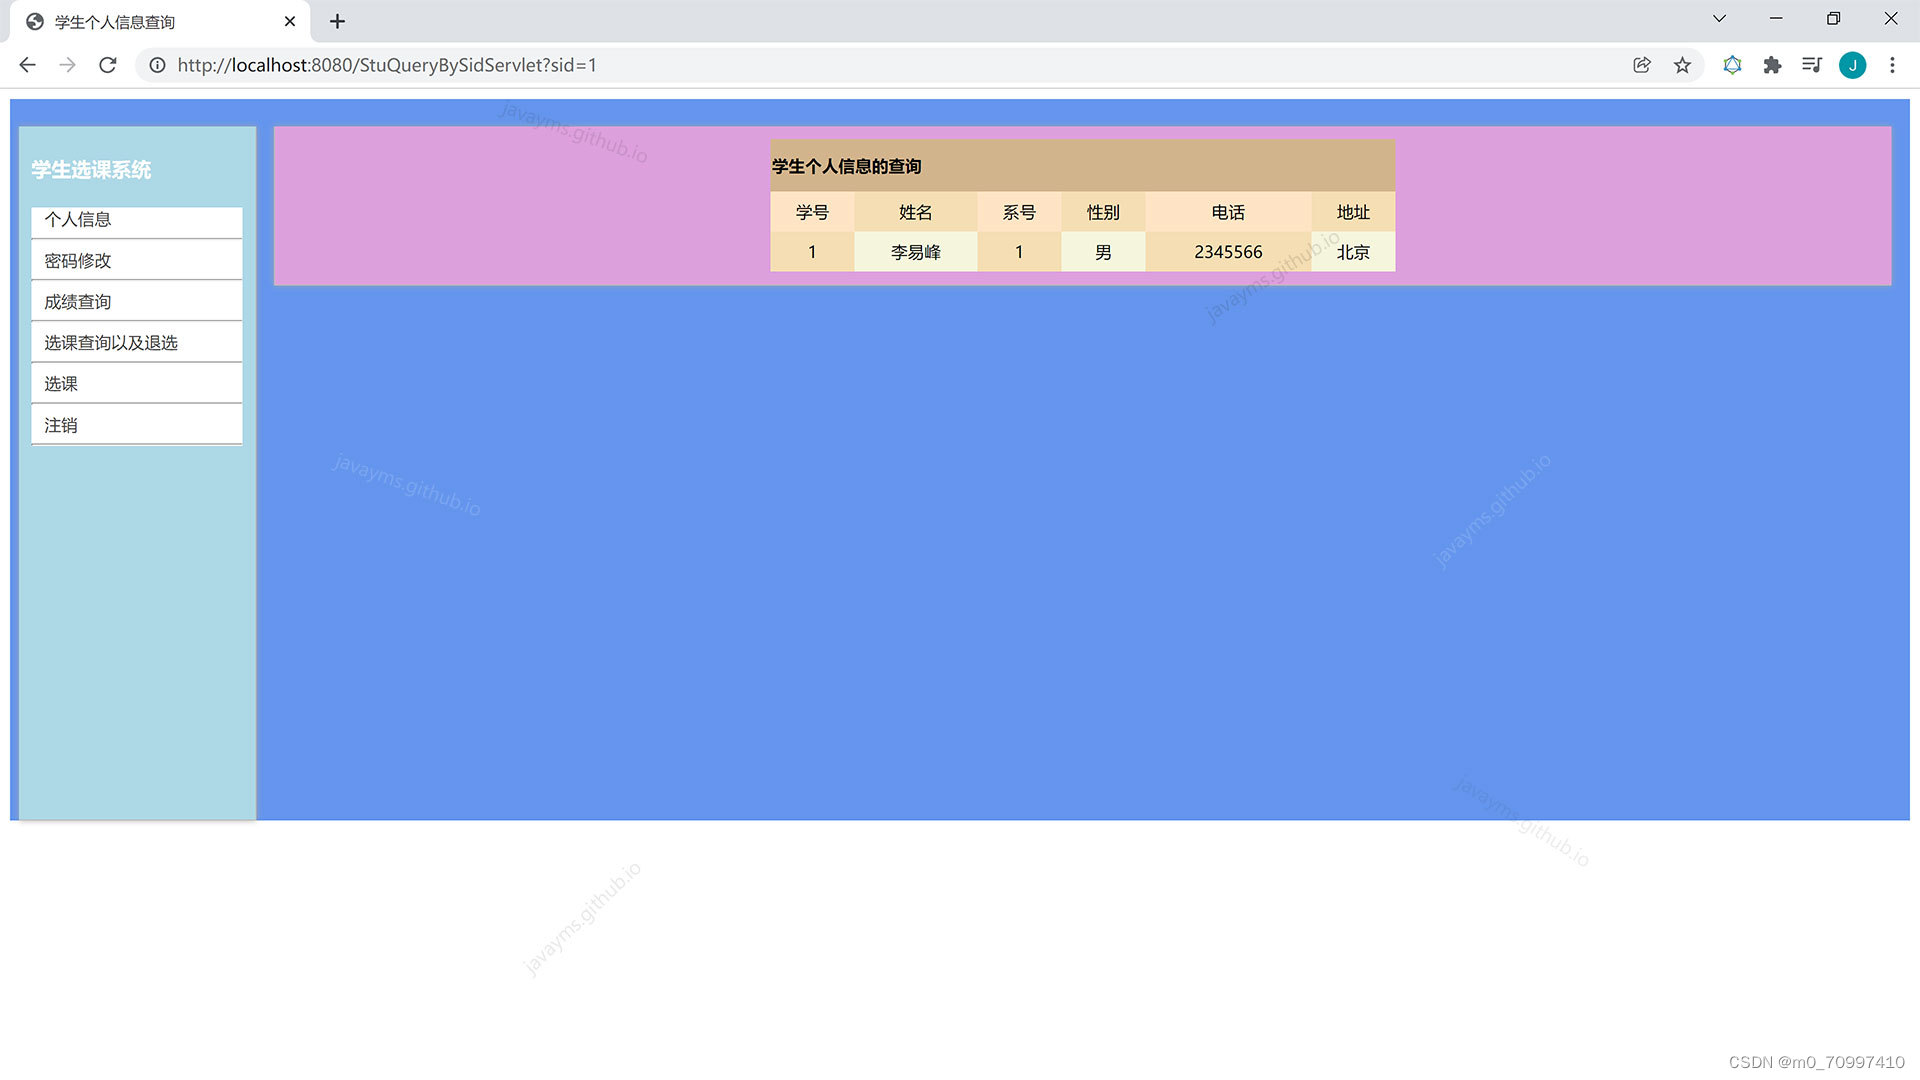Viewport: 1920px width, 1080px height.
Task: Open the Chrome three-dot menu
Action: pyautogui.click(x=1892, y=65)
